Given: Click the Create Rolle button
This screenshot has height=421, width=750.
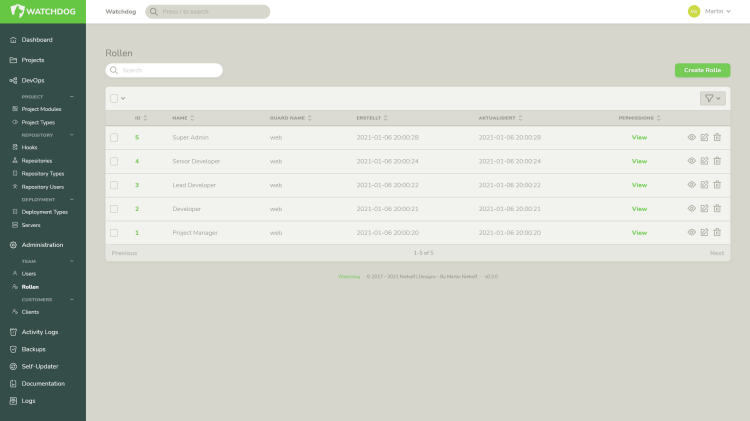Looking at the screenshot, I should (x=702, y=70).
